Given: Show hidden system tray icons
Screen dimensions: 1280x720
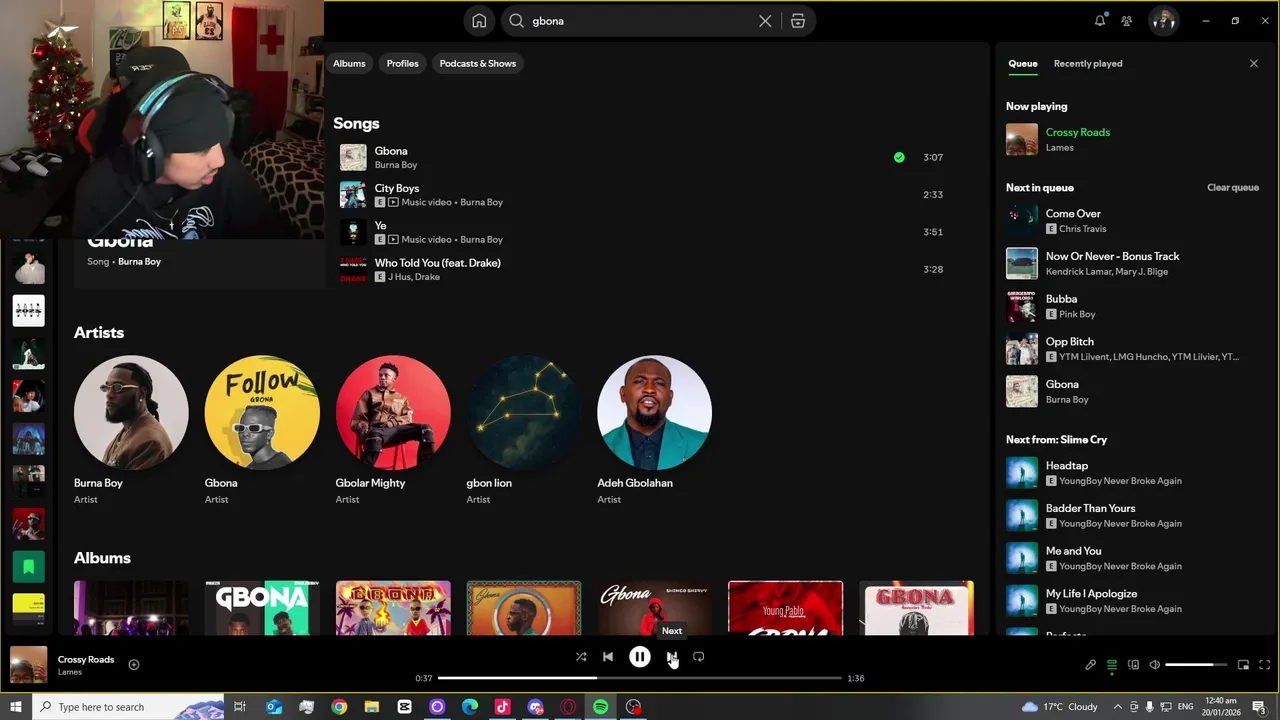Looking at the screenshot, I should [1117, 707].
